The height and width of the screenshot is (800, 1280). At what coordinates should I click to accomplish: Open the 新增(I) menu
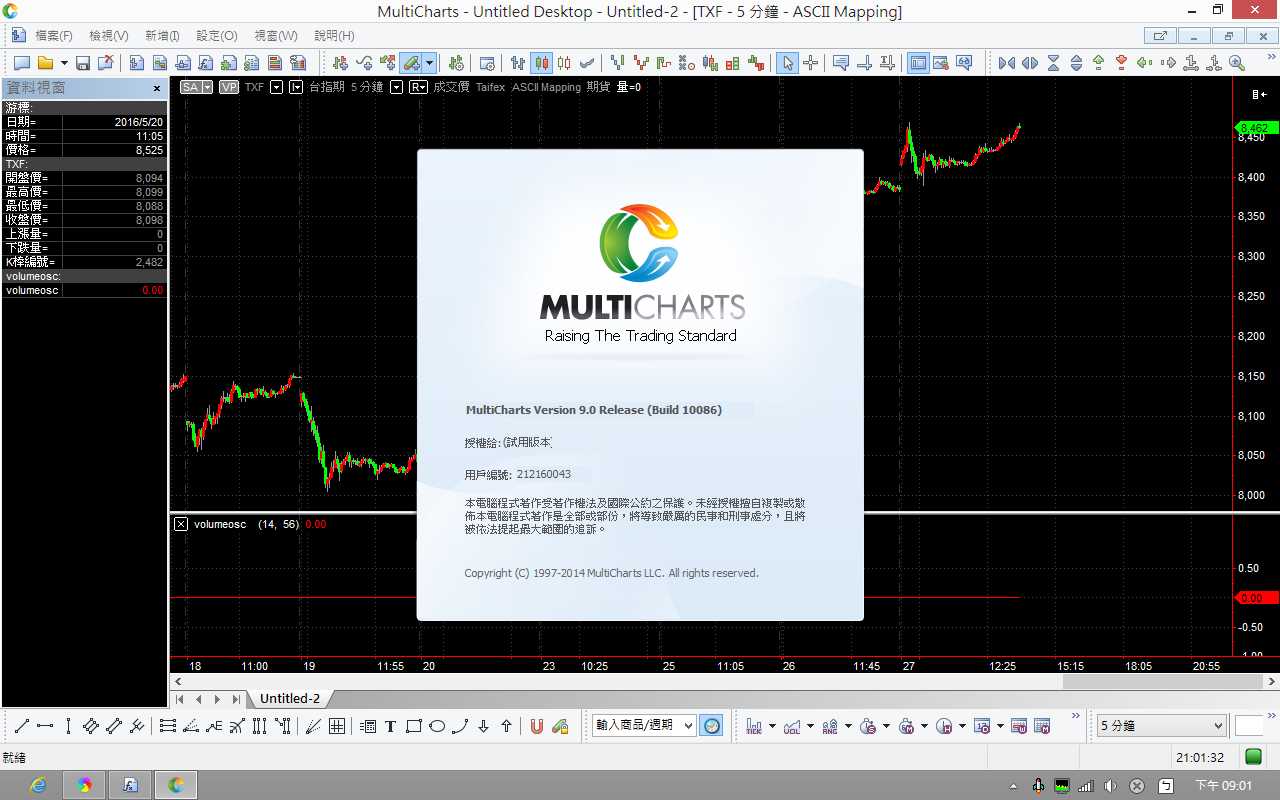(162, 35)
